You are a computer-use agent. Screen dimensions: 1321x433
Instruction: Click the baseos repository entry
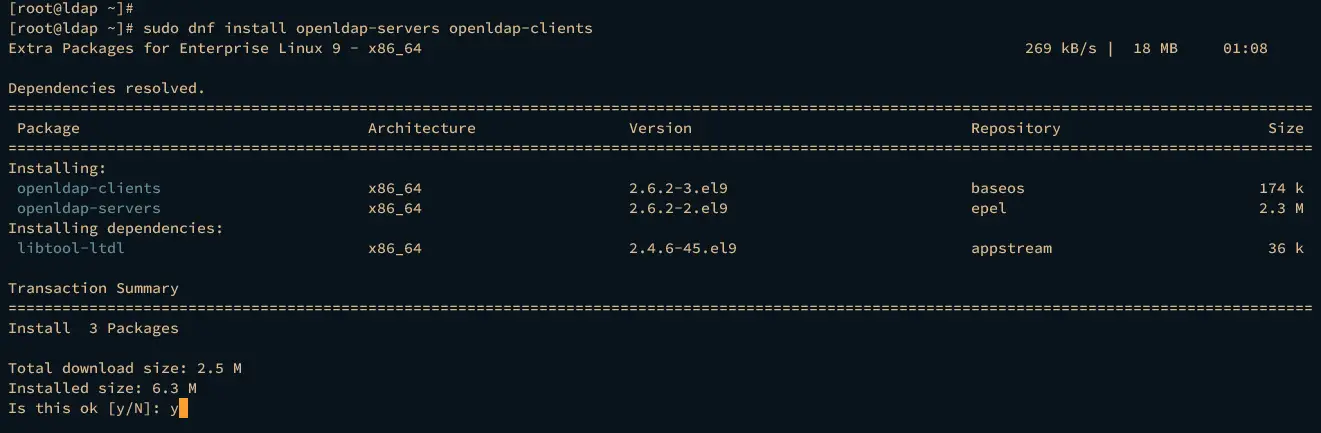[998, 188]
